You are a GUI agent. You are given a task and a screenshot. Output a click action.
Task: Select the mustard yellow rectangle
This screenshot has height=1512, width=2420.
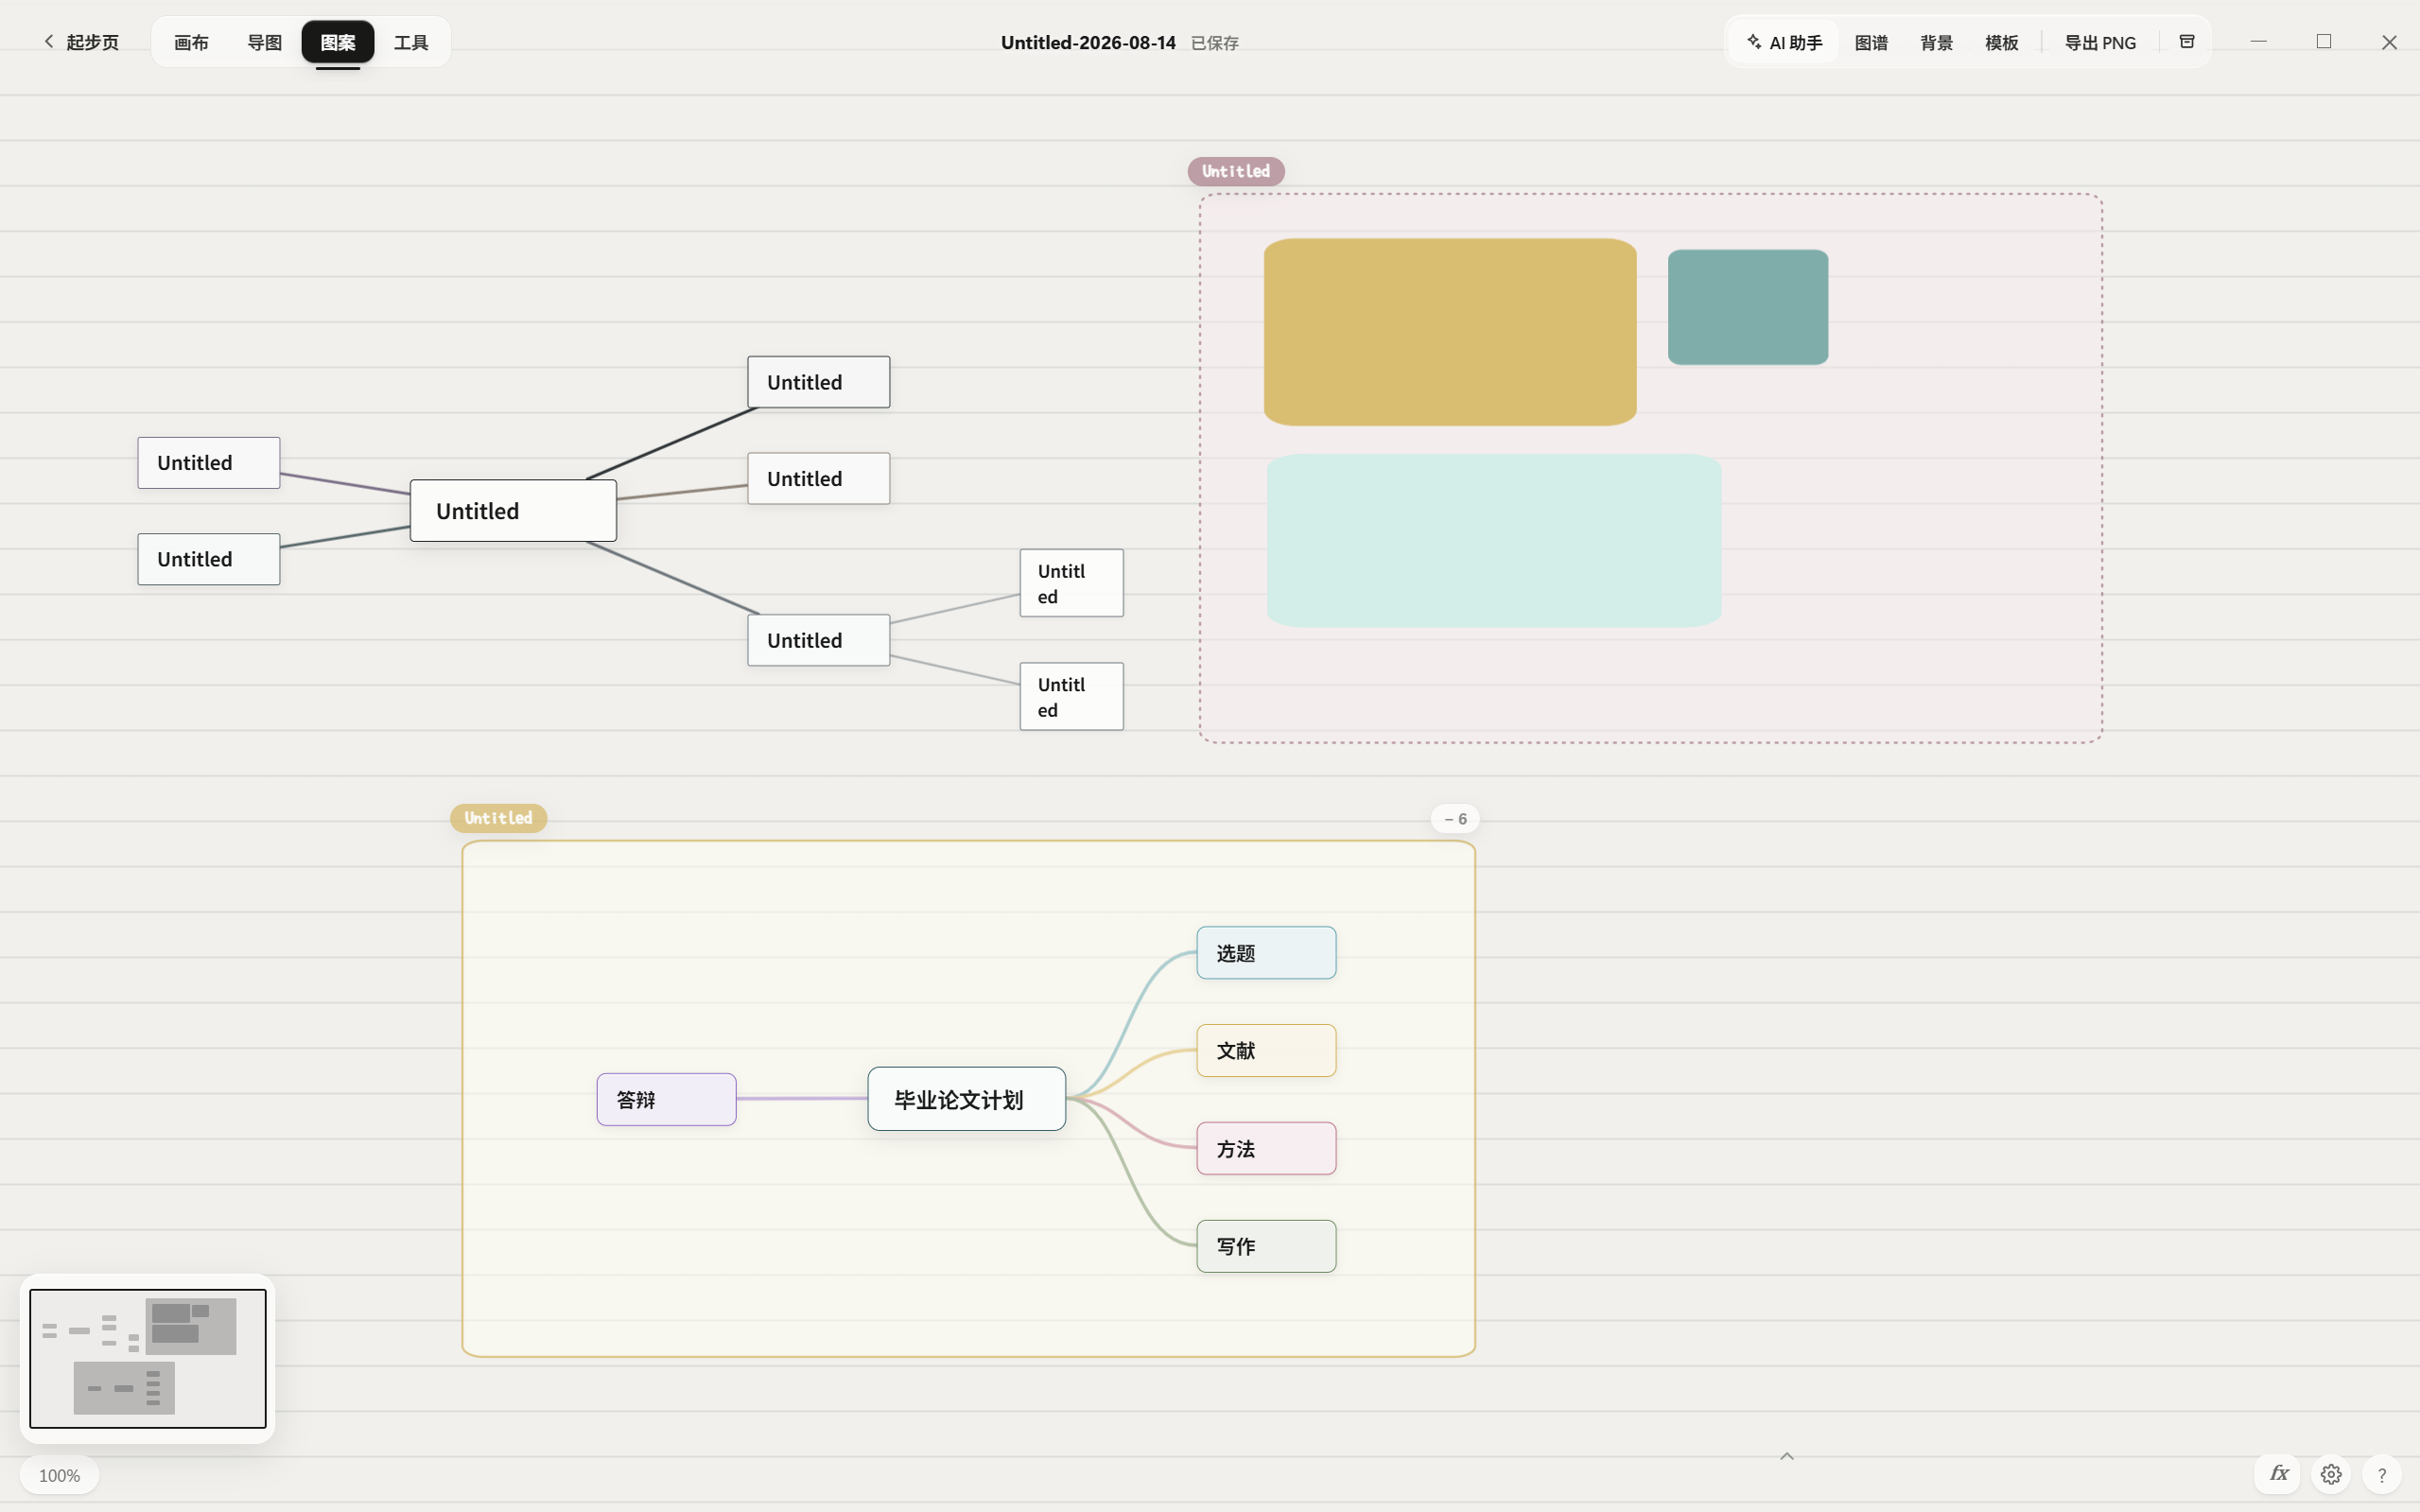[1450, 332]
